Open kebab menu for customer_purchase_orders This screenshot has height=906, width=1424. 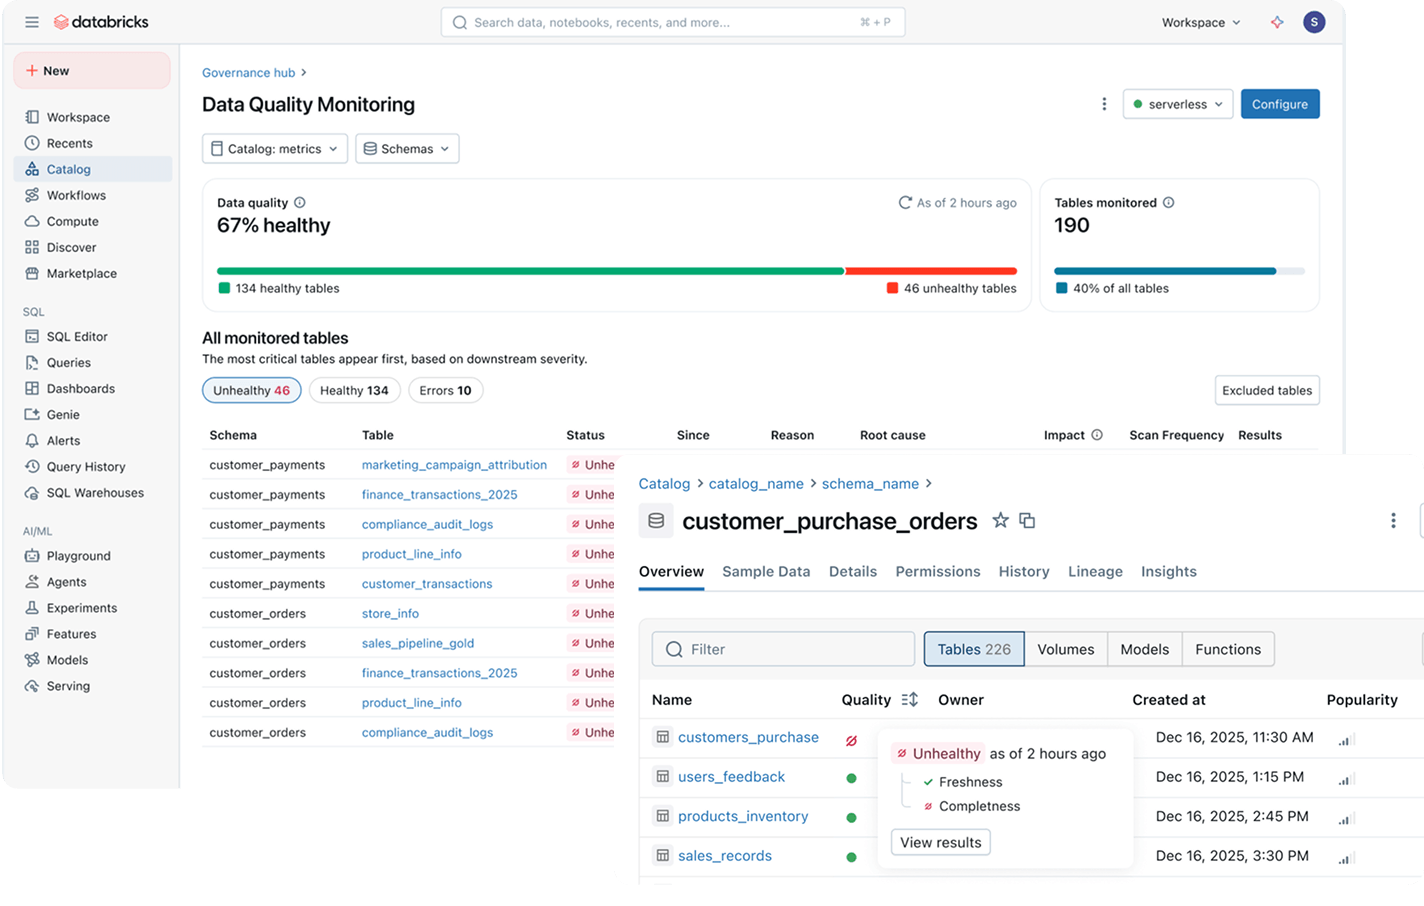tap(1393, 520)
